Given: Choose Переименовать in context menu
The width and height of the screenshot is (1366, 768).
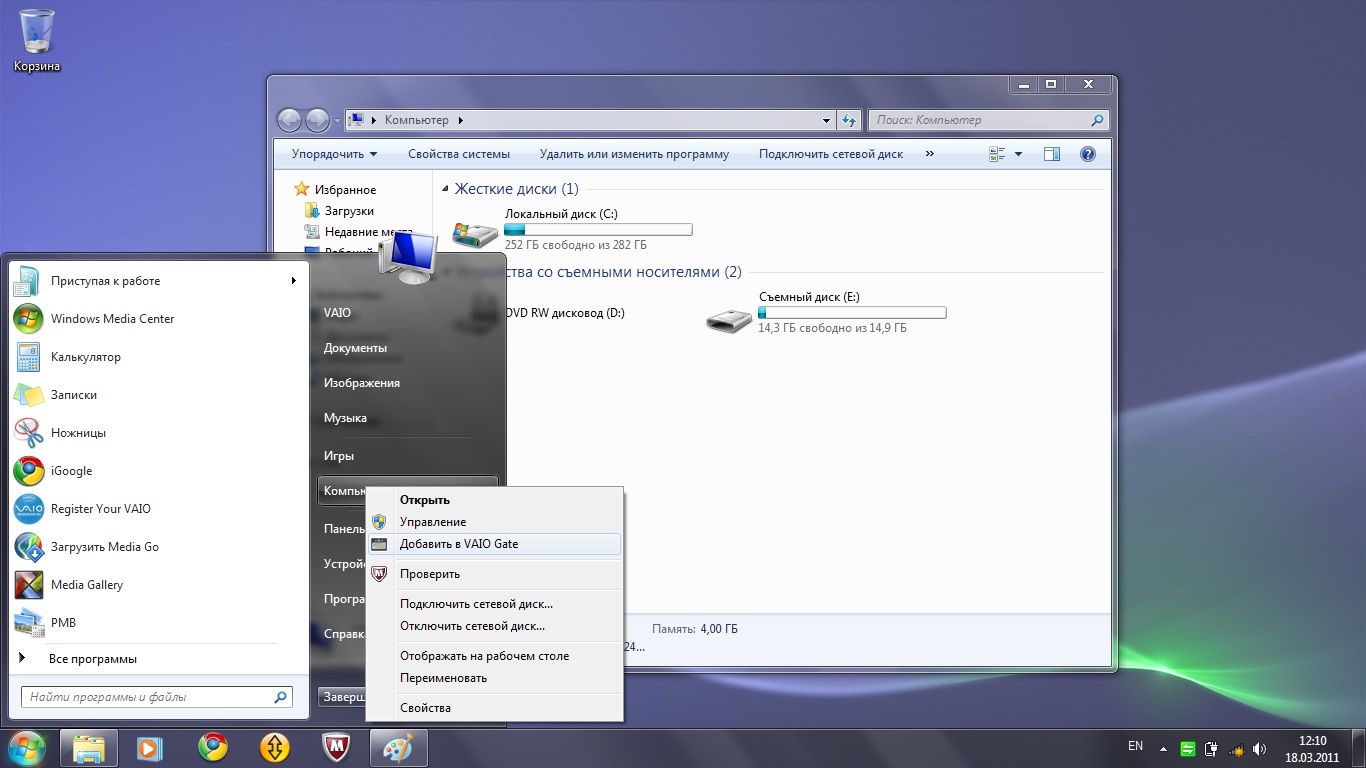Looking at the screenshot, I should (x=494, y=678).
